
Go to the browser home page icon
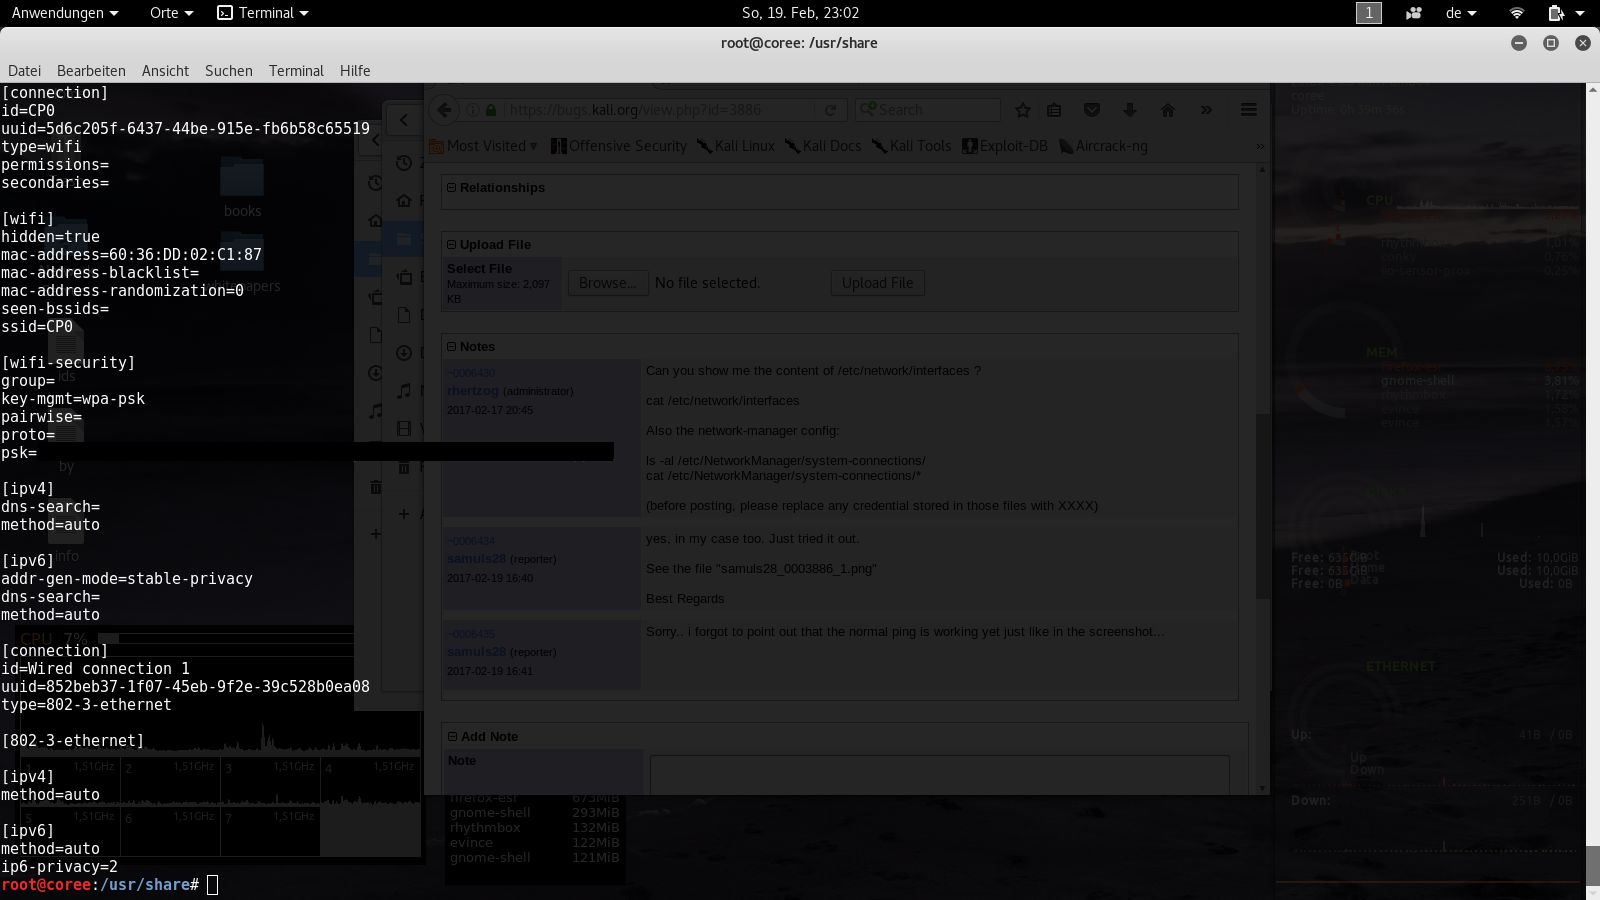(1168, 110)
